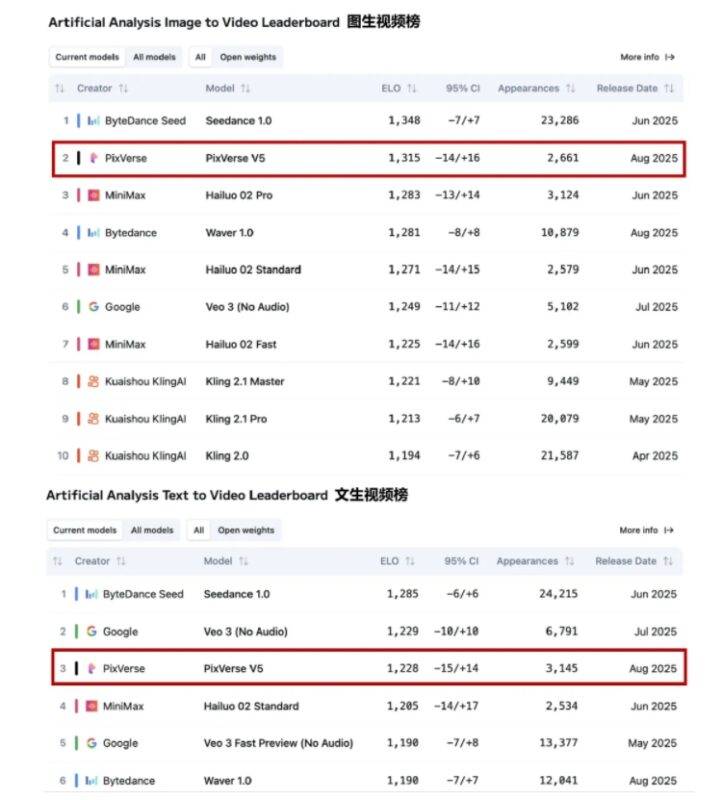The width and height of the screenshot is (722, 800).
Task: Click Waver 1.0 in Image to Video table
Action: 229,233
